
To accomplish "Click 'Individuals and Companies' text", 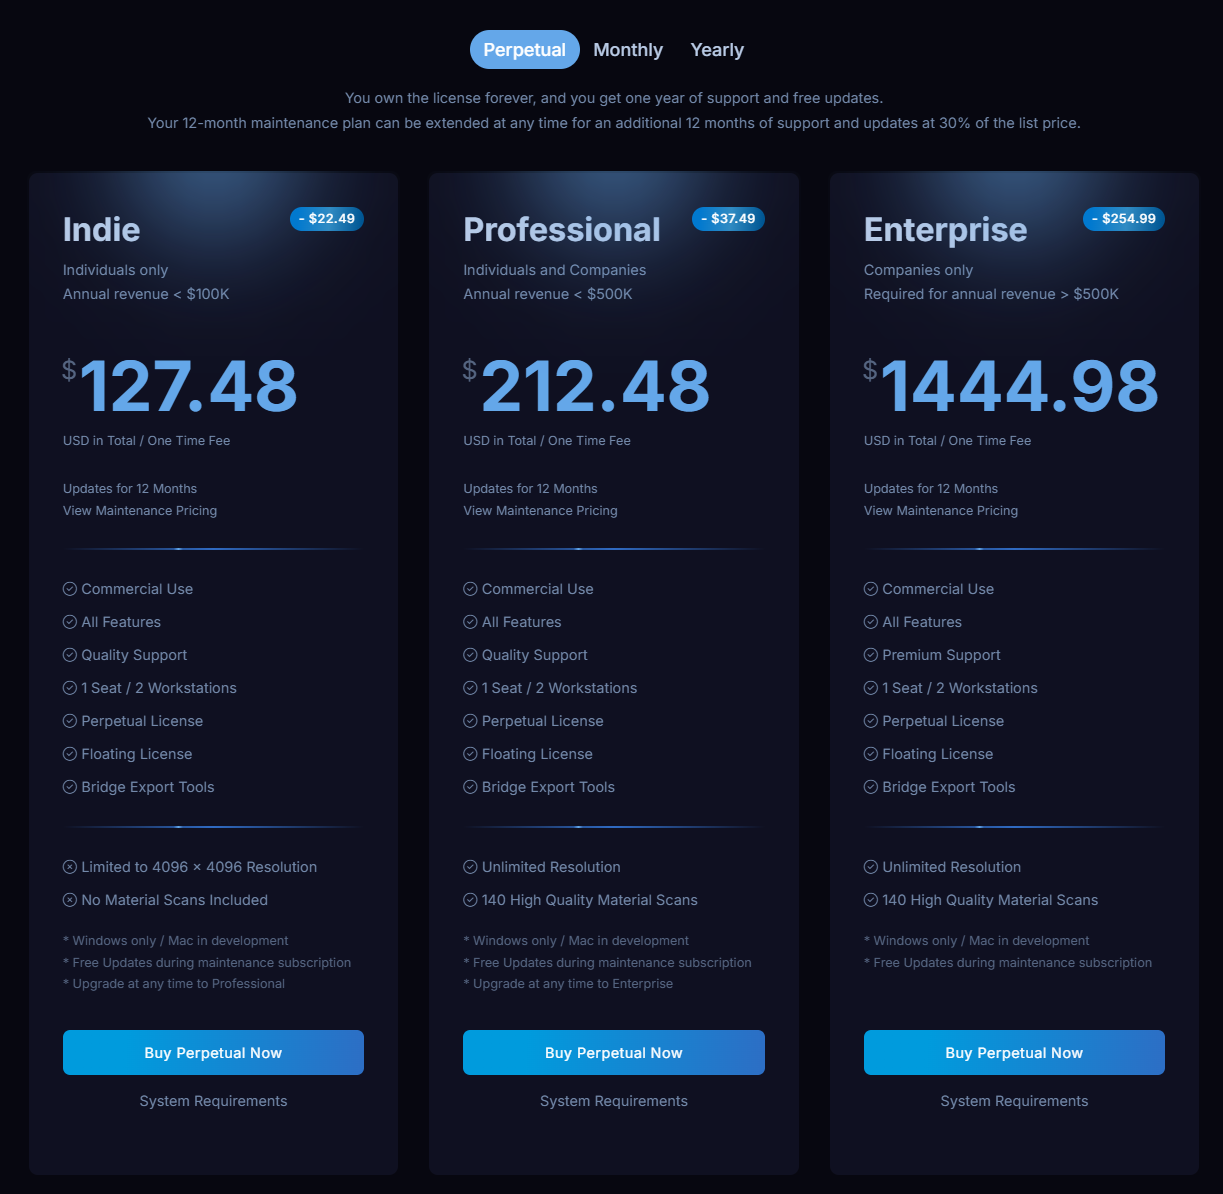I will 555,270.
